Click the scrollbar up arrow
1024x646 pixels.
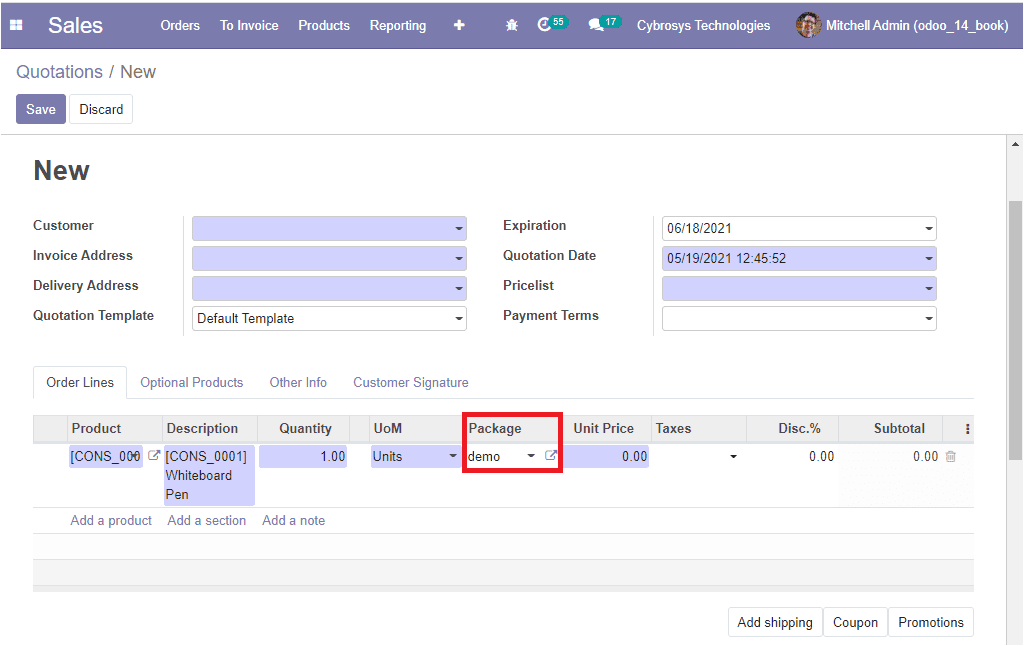coord(1015,144)
